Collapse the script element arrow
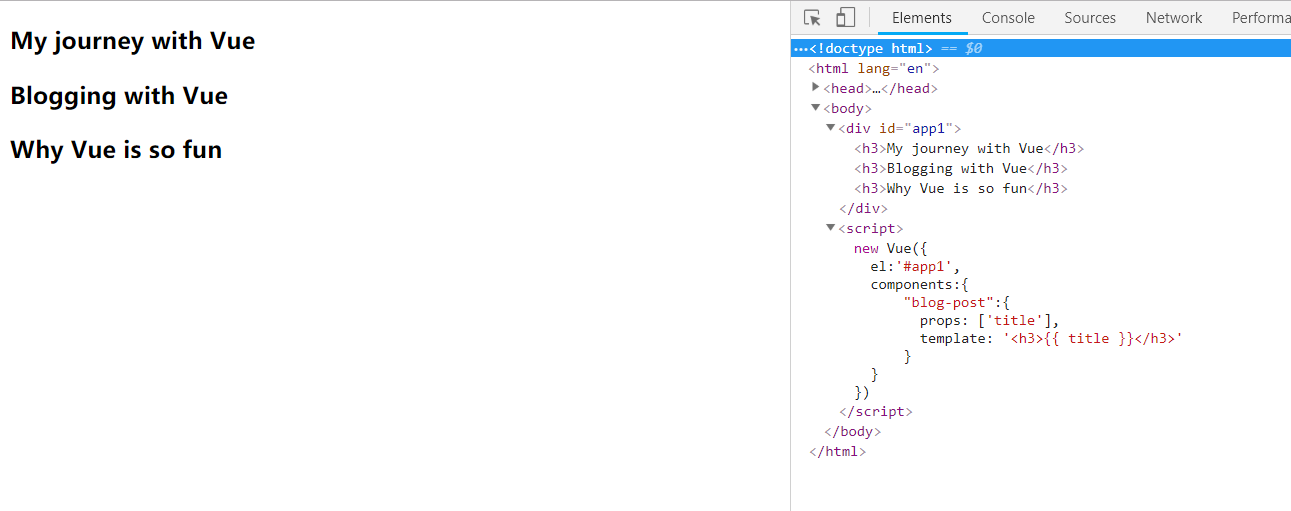This screenshot has height=511, width=1291. [831, 228]
